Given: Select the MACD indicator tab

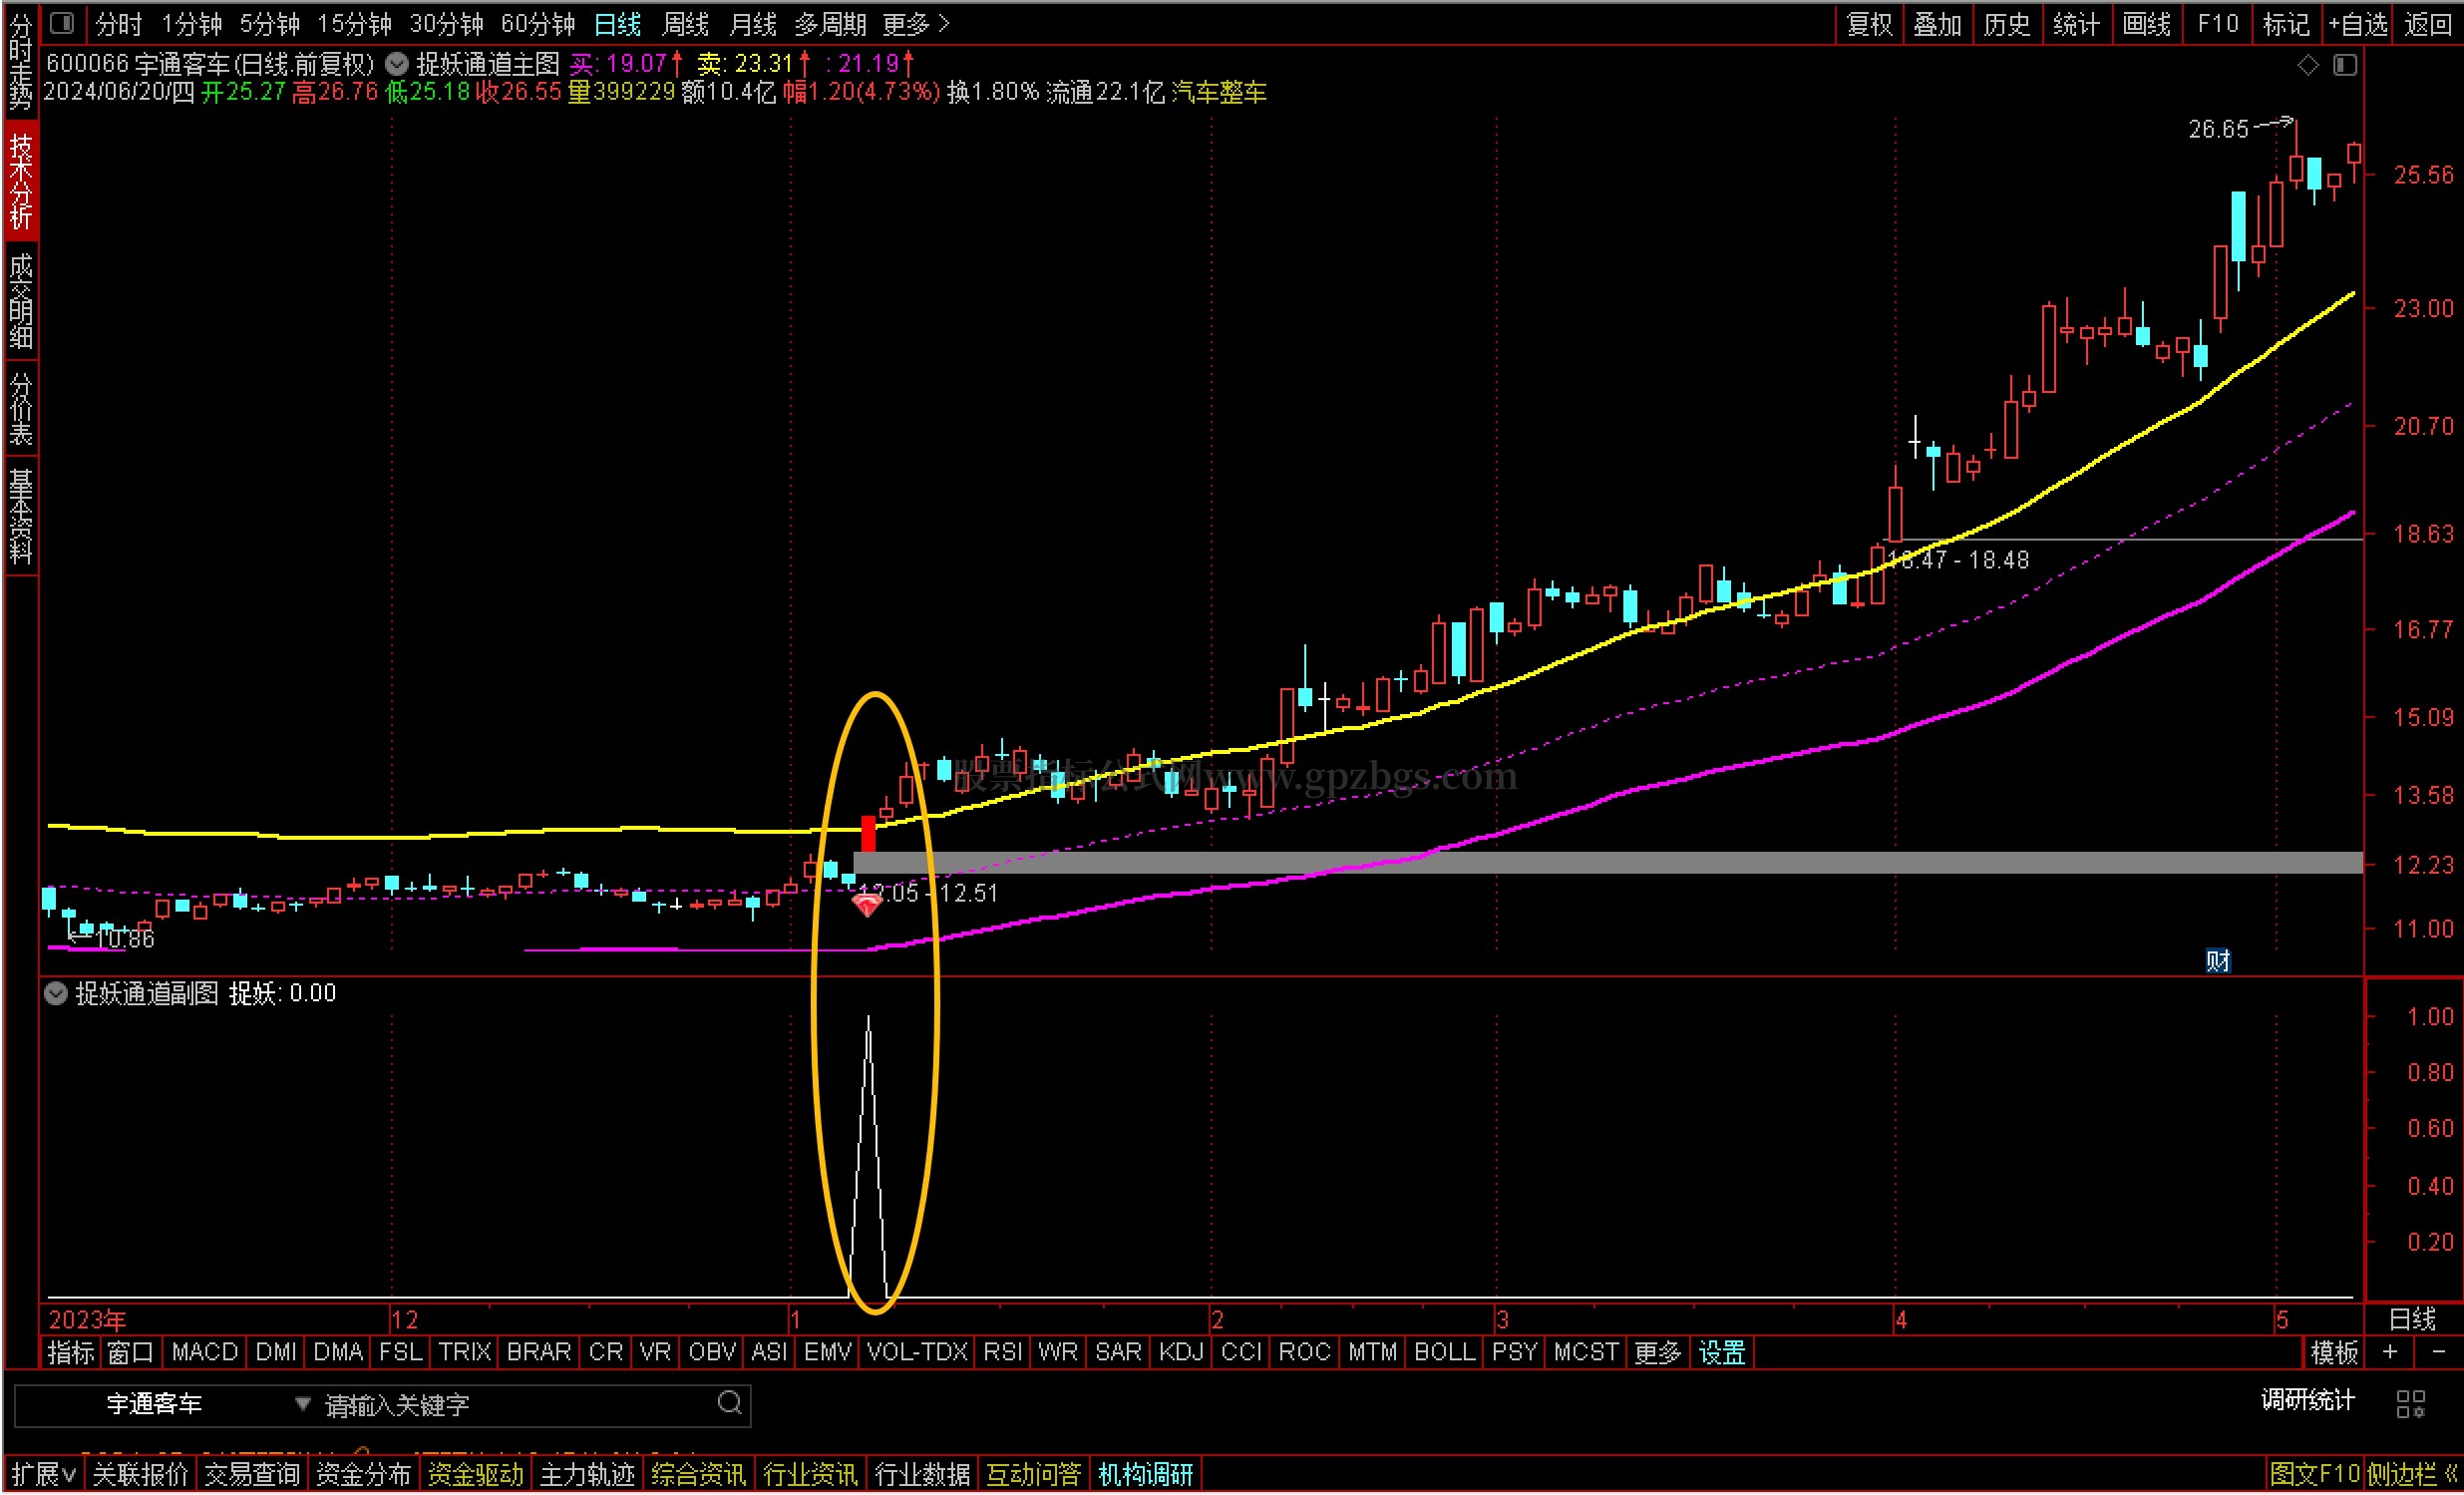Looking at the screenshot, I should coord(204,1352).
